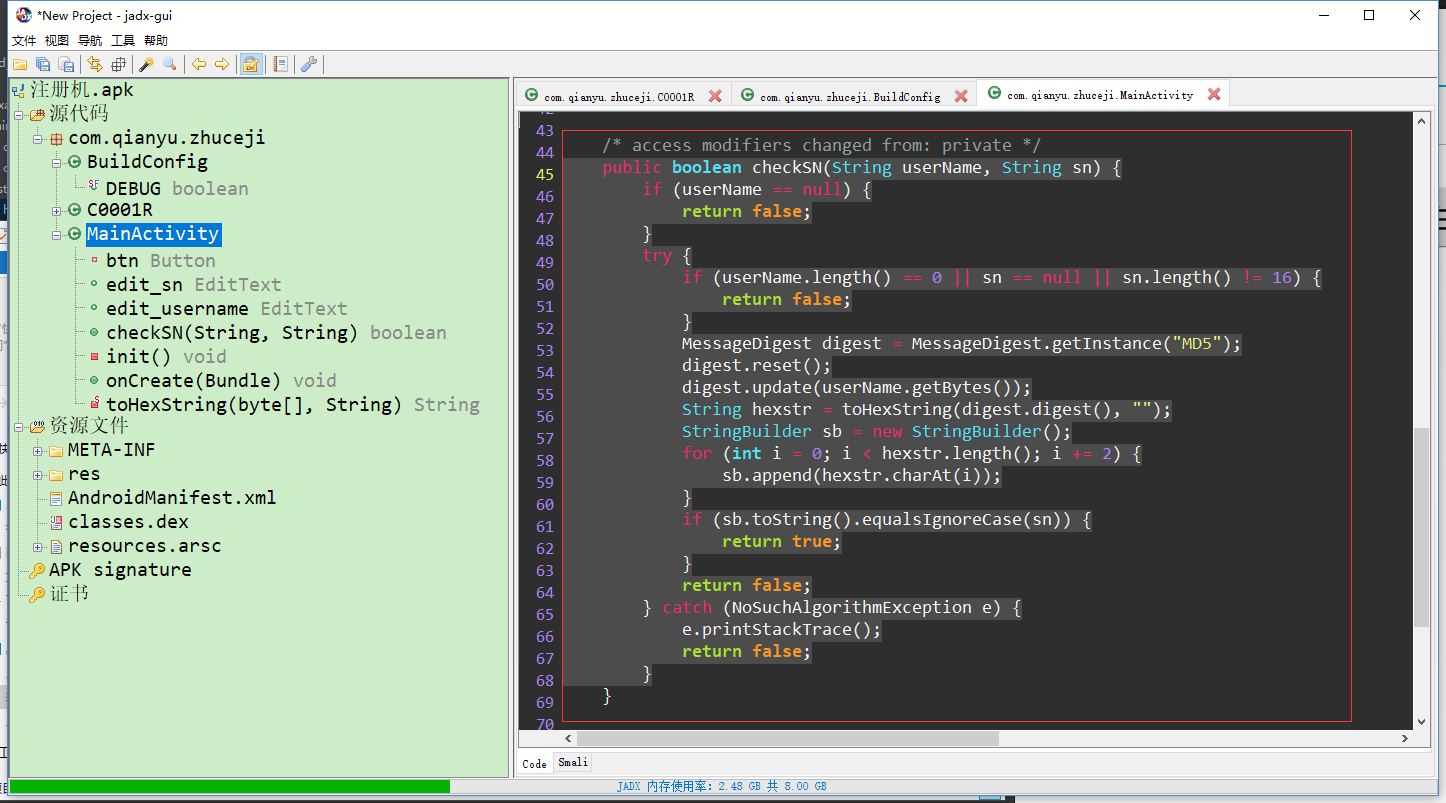Click the META-INF folder icon
This screenshot has width=1446, height=803.
[x=56, y=450]
